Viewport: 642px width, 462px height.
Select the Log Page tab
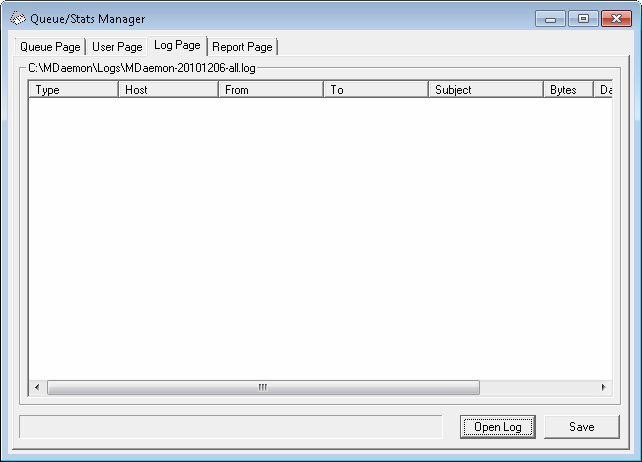pos(177,45)
